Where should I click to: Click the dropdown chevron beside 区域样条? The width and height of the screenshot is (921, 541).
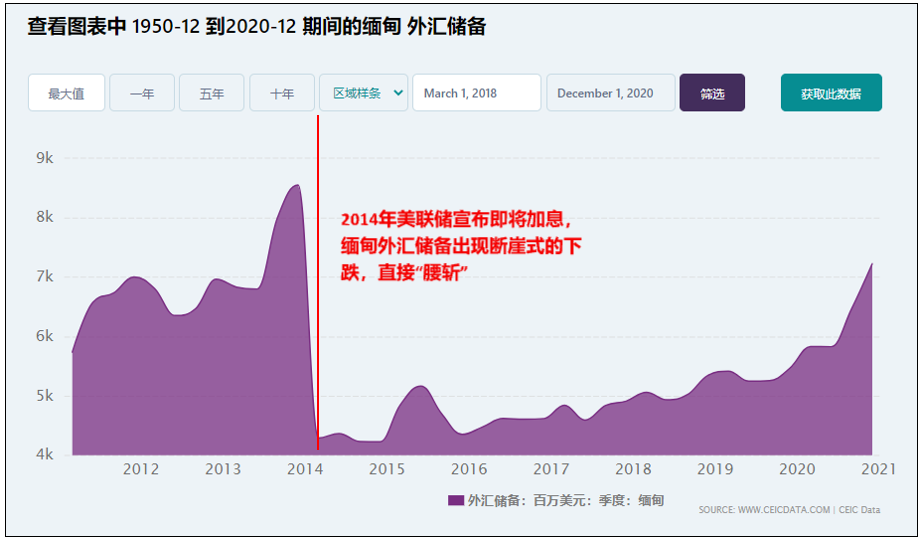pos(399,93)
